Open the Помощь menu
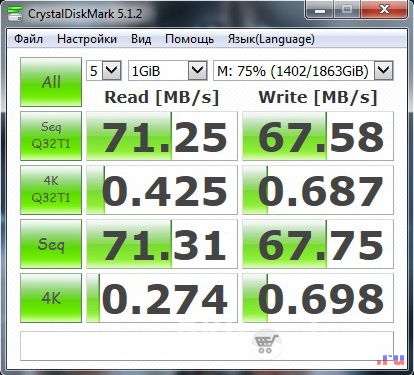Viewport: 414px width, 375px height. pyautogui.click(x=190, y=39)
